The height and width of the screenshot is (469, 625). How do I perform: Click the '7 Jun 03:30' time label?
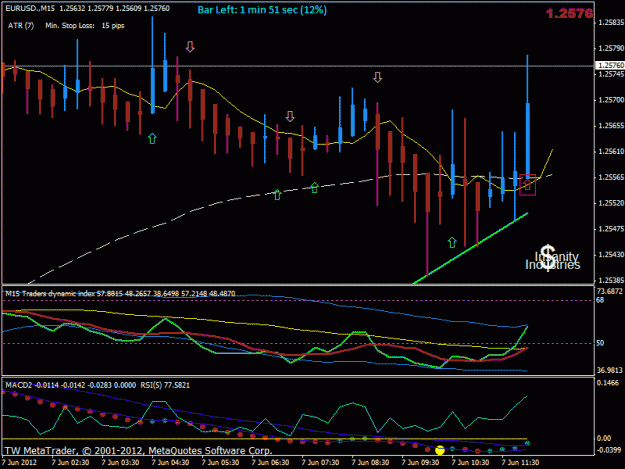coord(120,463)
